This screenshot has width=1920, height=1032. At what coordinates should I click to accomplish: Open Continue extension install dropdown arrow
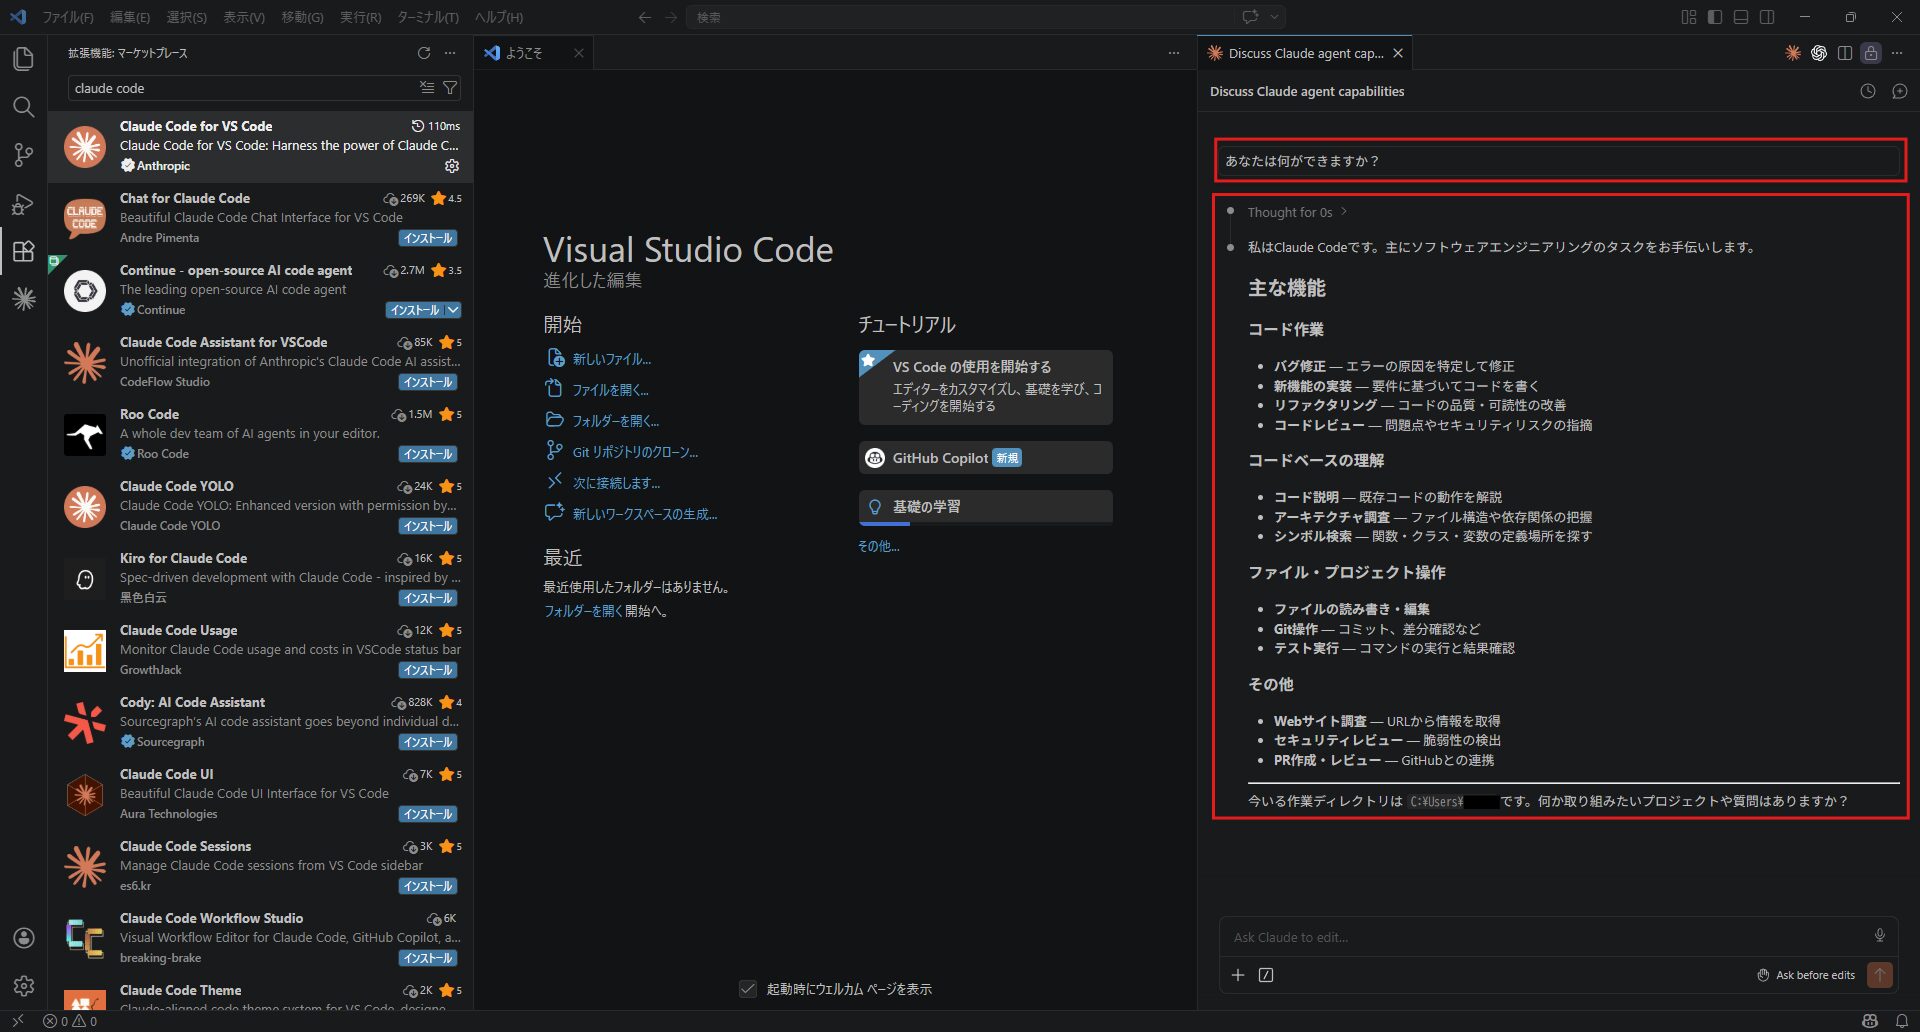[453, 310]
